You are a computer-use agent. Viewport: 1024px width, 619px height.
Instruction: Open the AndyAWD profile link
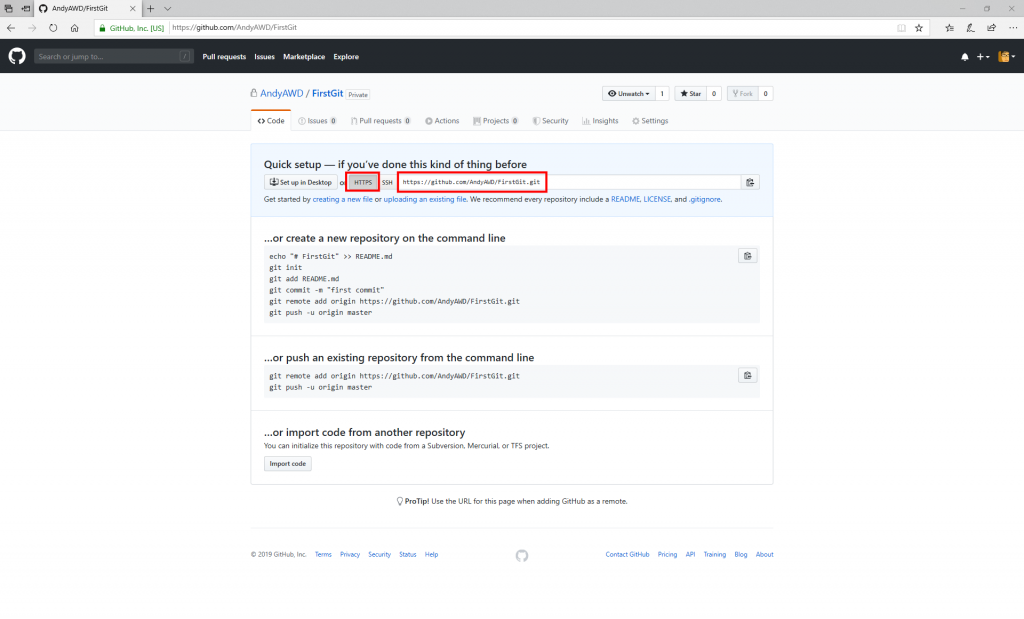pos(281,93)
